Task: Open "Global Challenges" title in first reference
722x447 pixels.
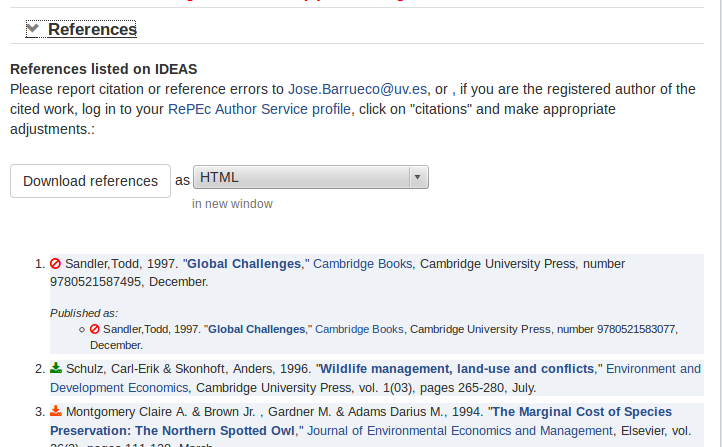Action: (x=244, y=264)
